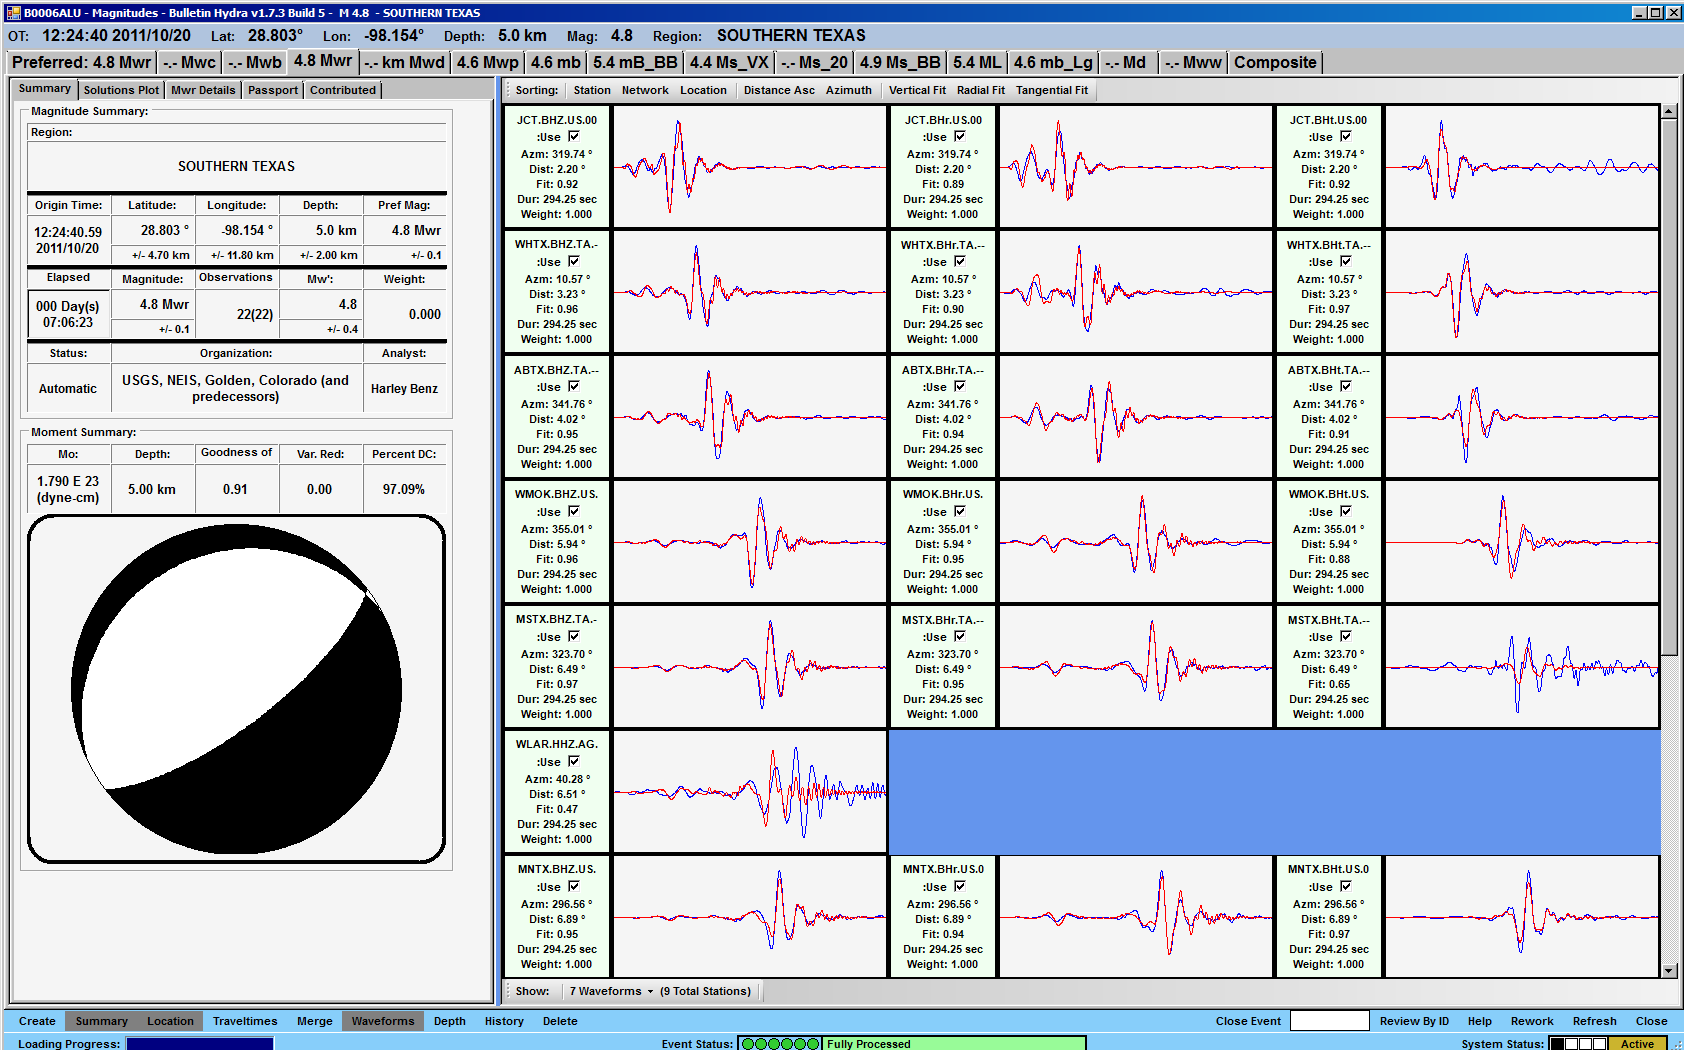The image size is (1684, 1050).
Task: Click the Fully Processed status bar
Action: pyautogui.click(x=954, y=1043)
